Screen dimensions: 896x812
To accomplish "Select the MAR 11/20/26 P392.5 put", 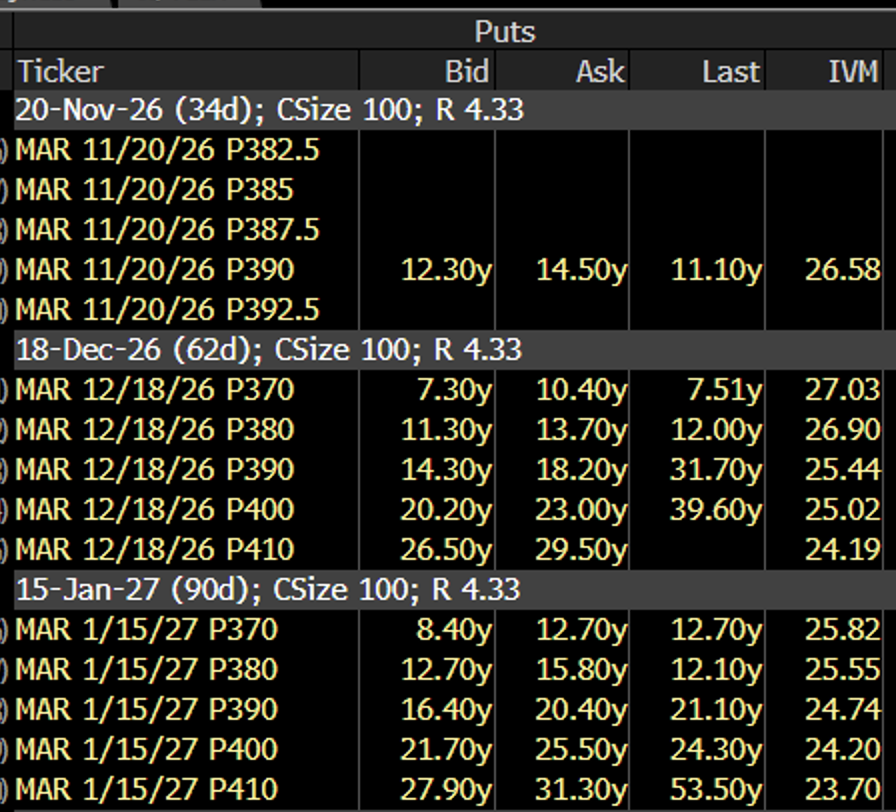I will (x=167, y=310).
